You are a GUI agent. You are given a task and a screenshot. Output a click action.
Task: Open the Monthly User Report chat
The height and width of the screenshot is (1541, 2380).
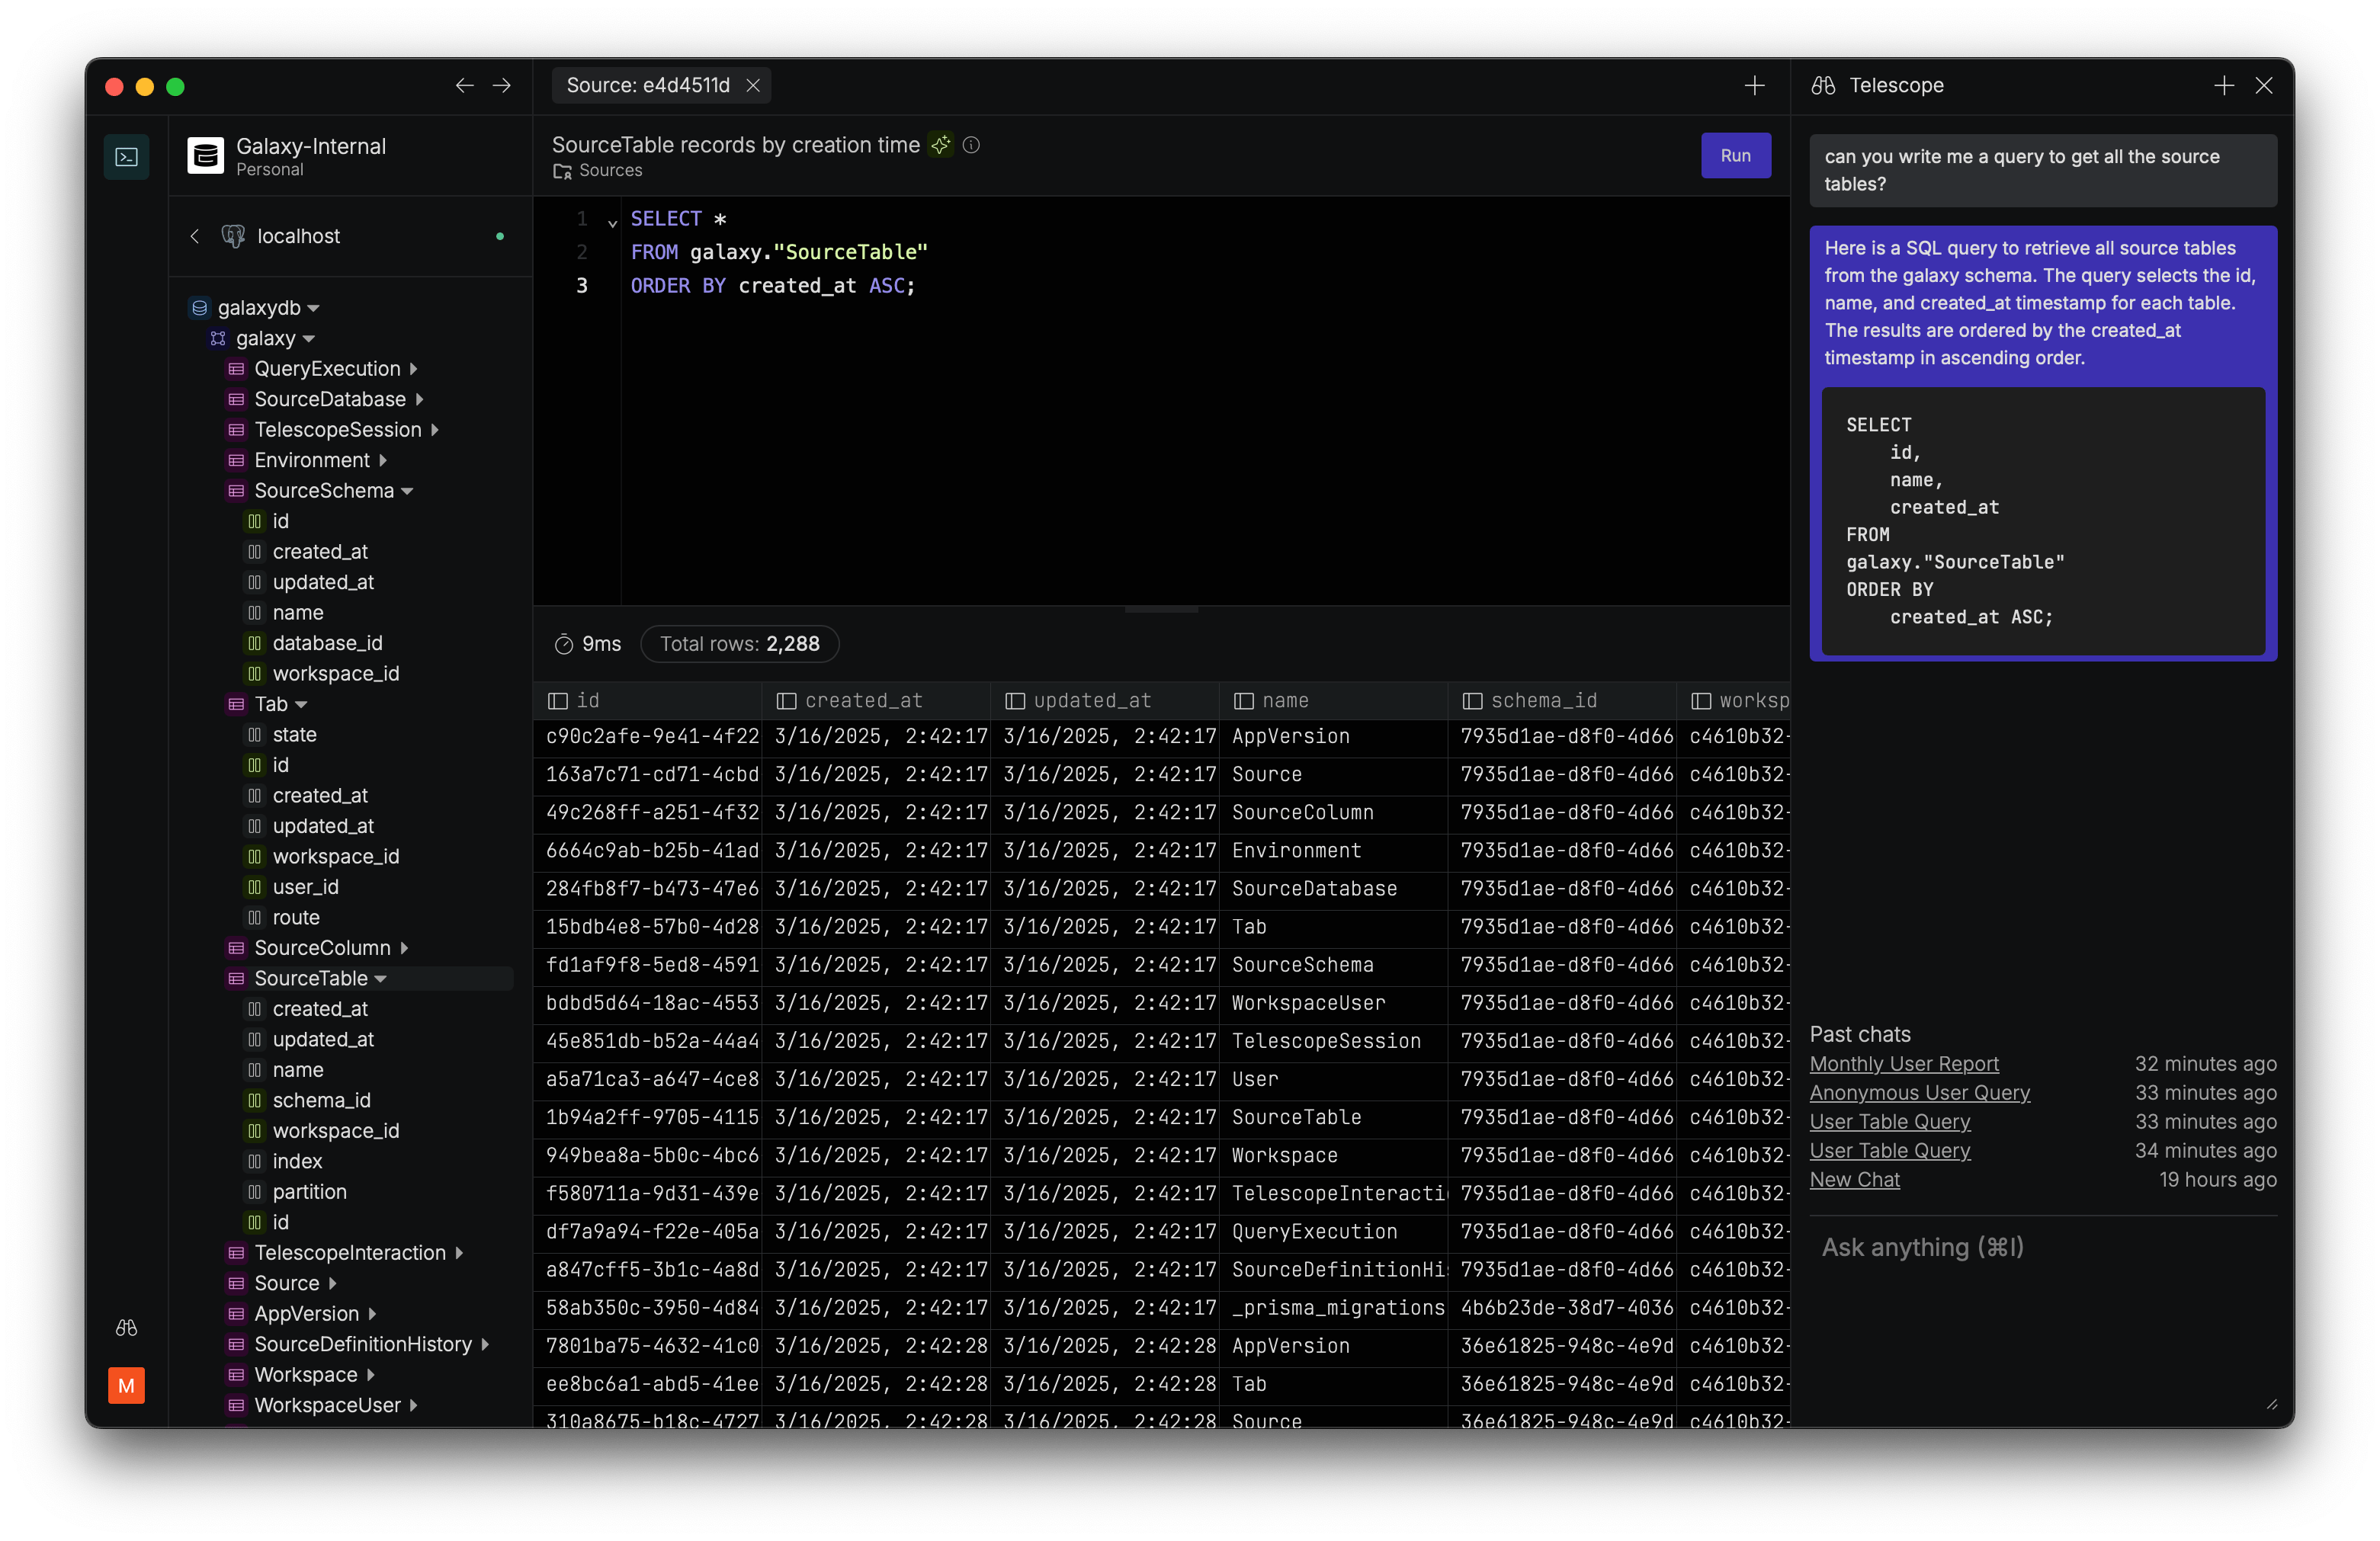pos(1903,1064)
